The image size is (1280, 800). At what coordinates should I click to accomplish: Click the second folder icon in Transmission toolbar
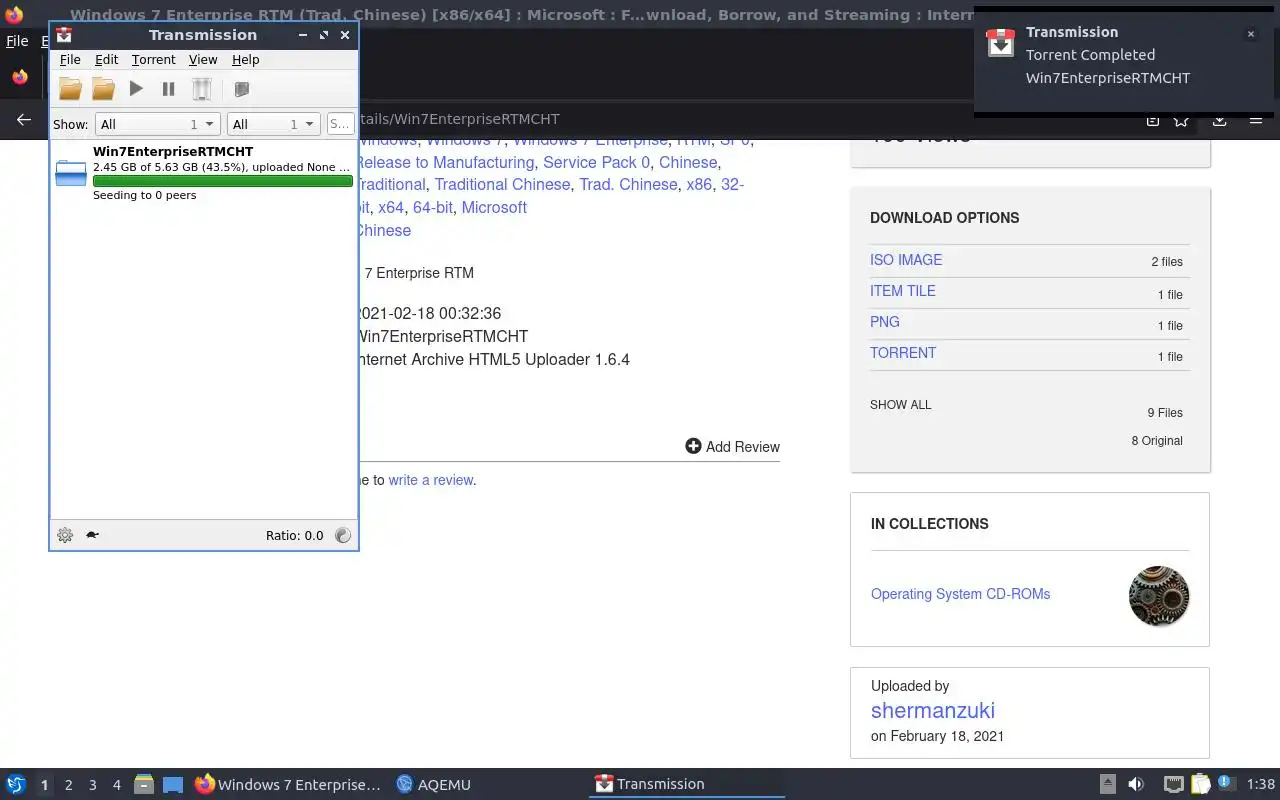click(x=103, y=89)
